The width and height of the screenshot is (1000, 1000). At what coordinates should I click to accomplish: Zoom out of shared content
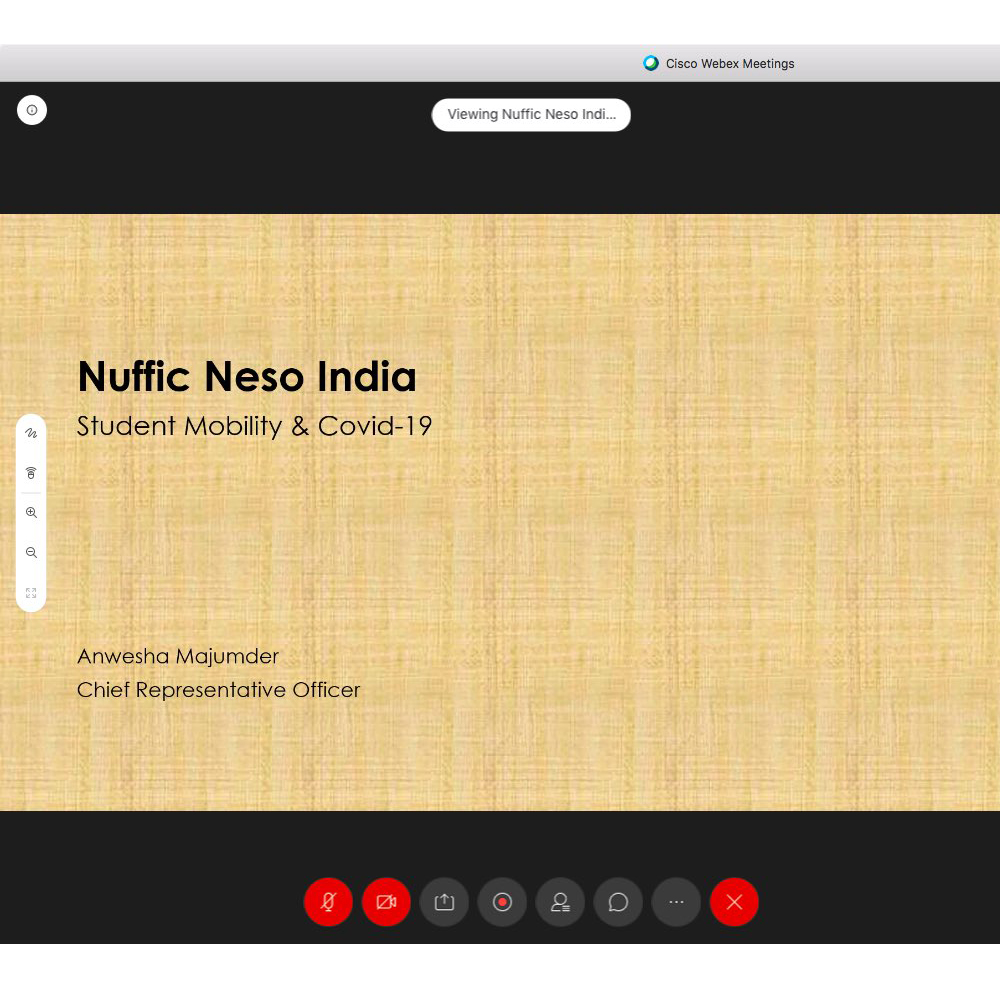point(31,552)
